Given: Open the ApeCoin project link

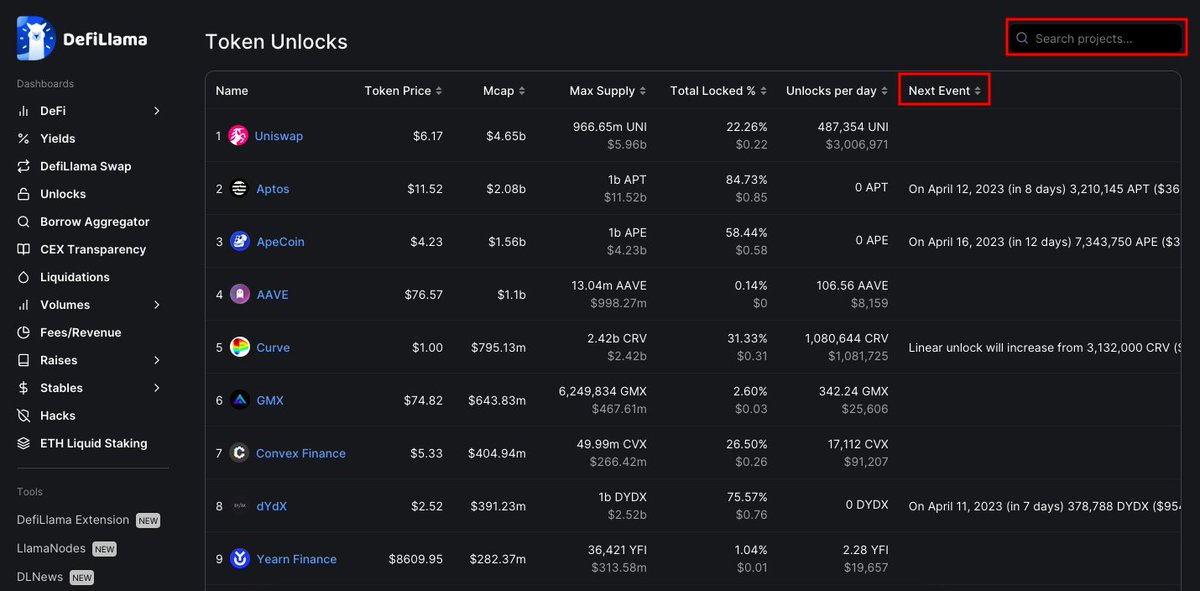Looking at the screenshot, I should point(280,242).
